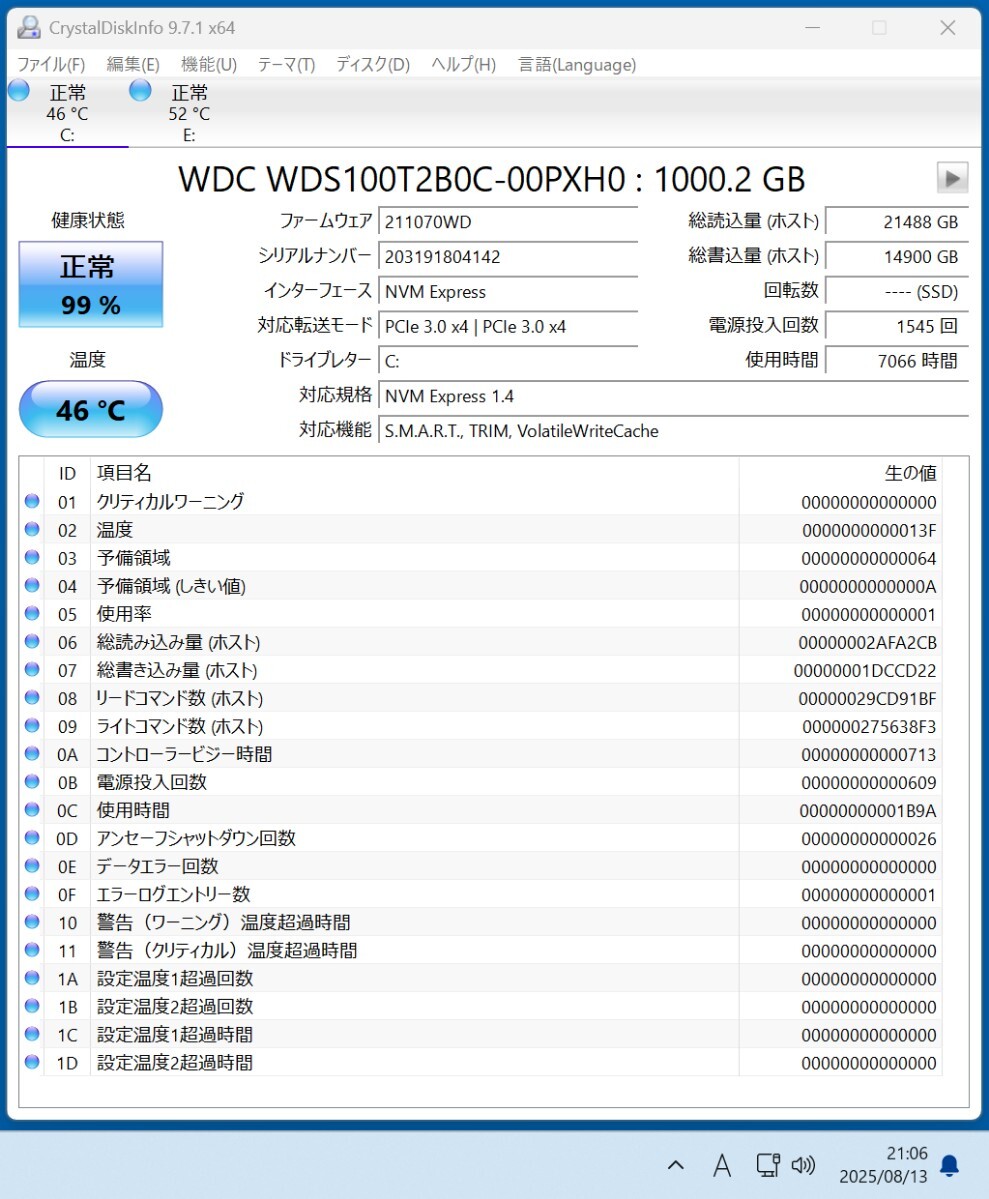Click status orb for attribute 03 予備領域
Viewport: 989px width, 1199px height.
click(32, 557)
